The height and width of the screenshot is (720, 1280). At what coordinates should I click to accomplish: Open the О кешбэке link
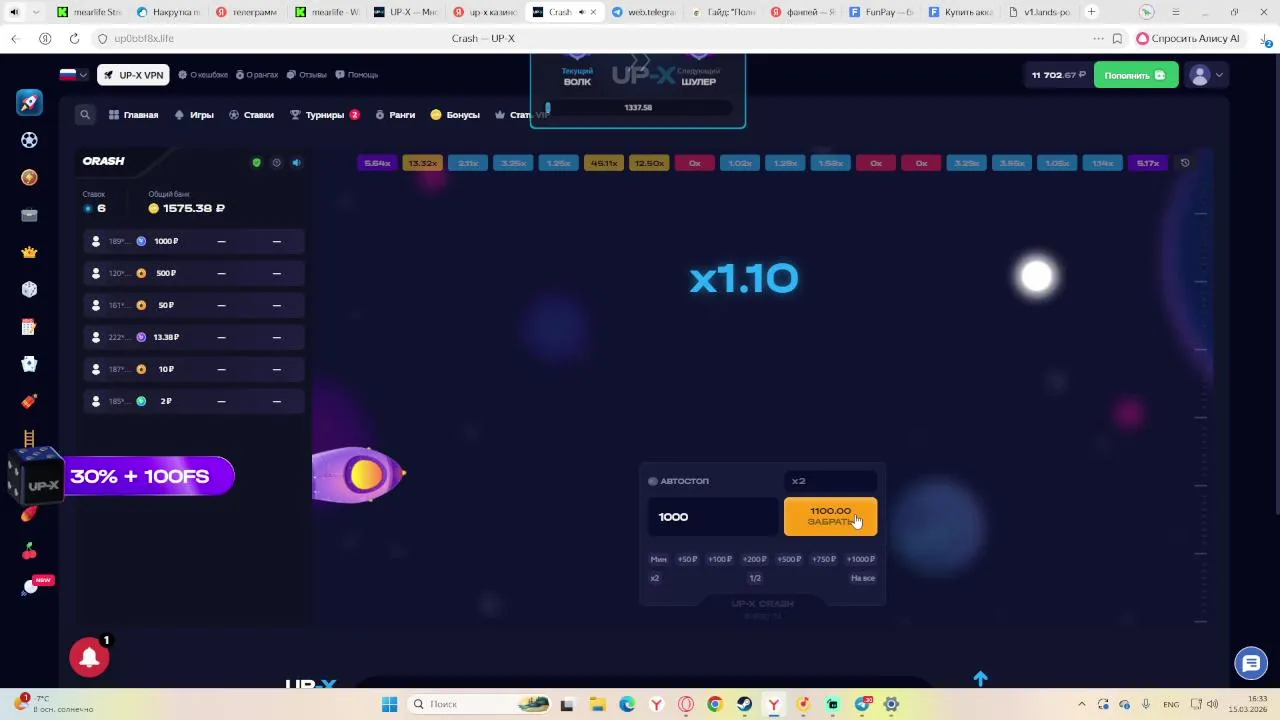(x=203, y=75)
